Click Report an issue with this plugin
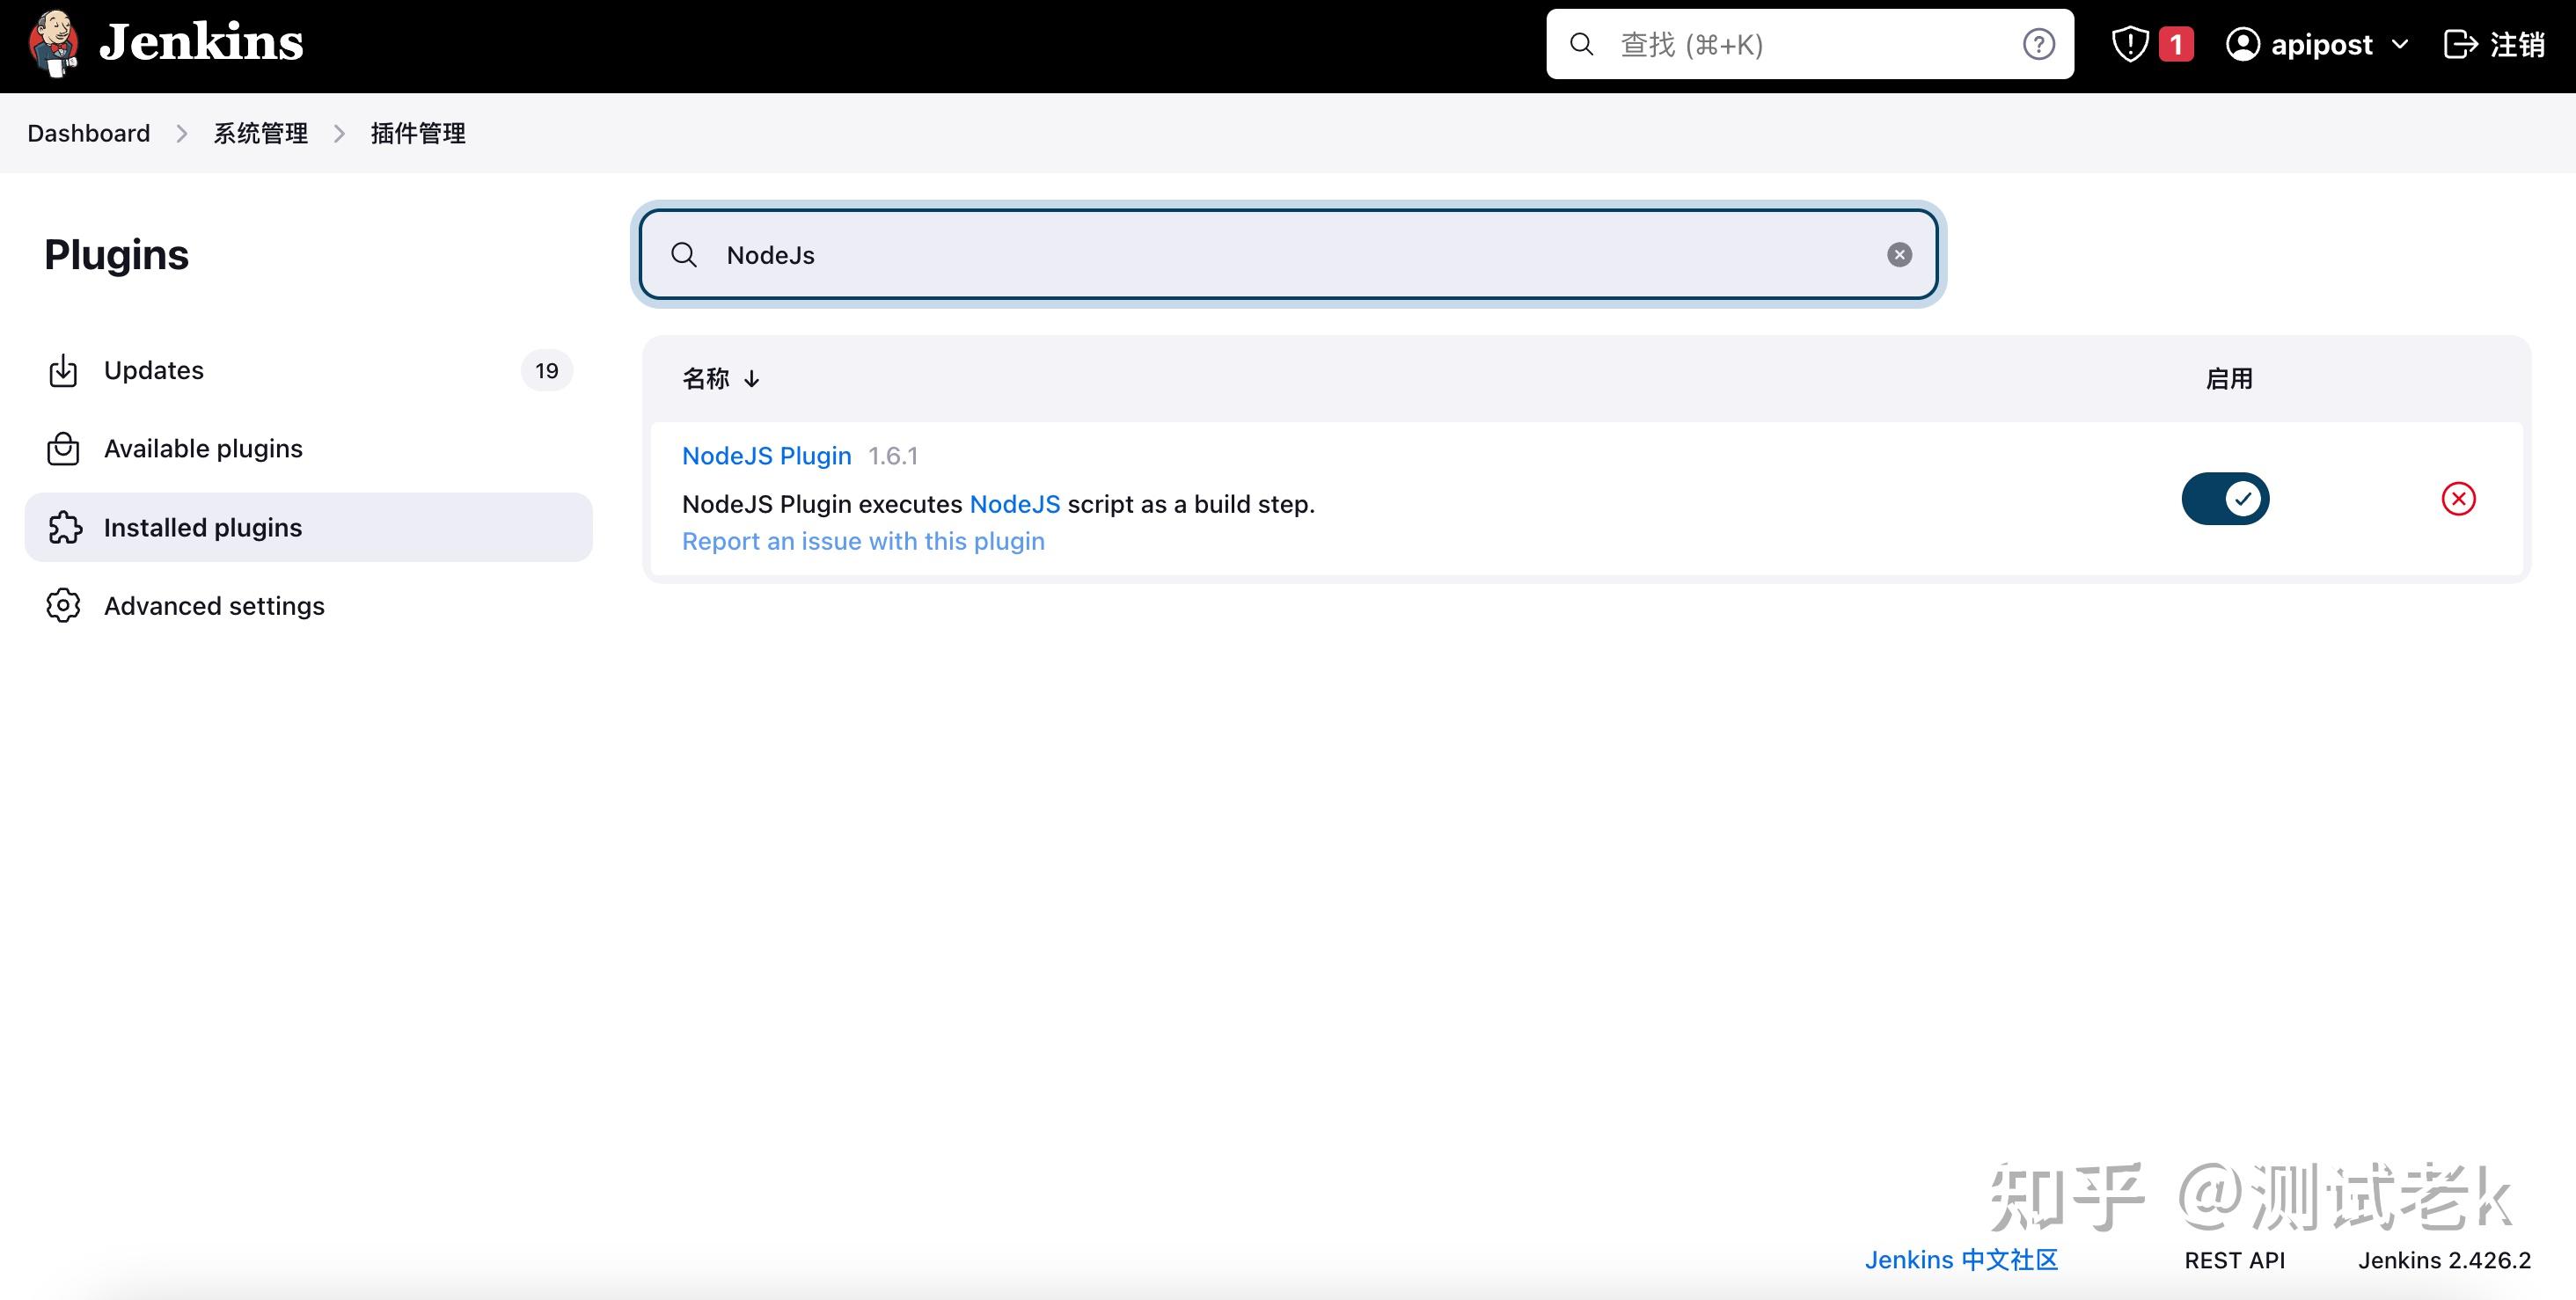Viewport: 2576px width, 1300px height. click(862, 541)
